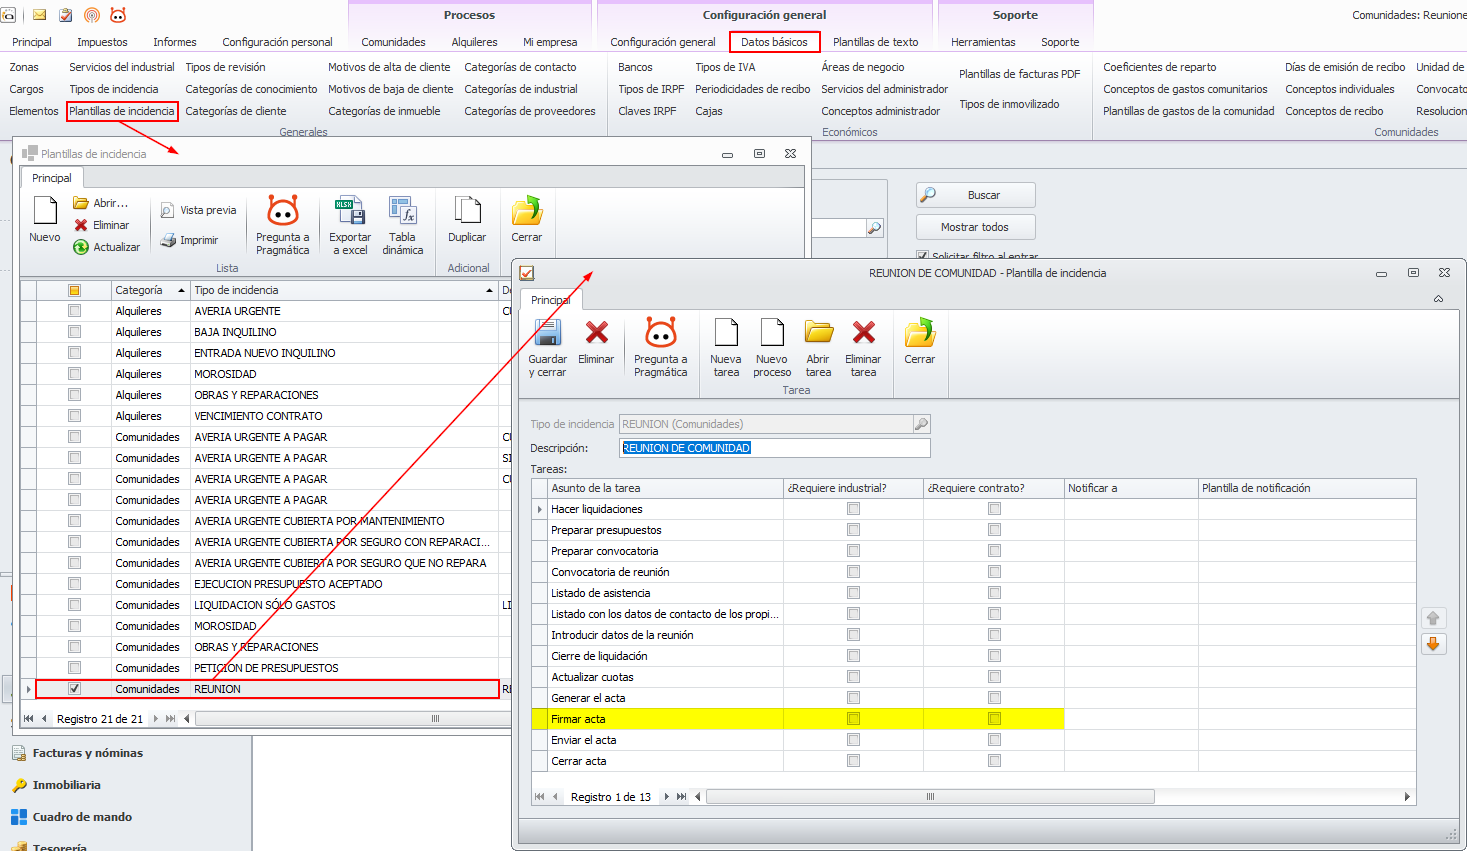The height and width of the screenshot is (851, 1467).
Task: Open Coeficientes de reparto from the ribbon
Action: coord(1160,67)
